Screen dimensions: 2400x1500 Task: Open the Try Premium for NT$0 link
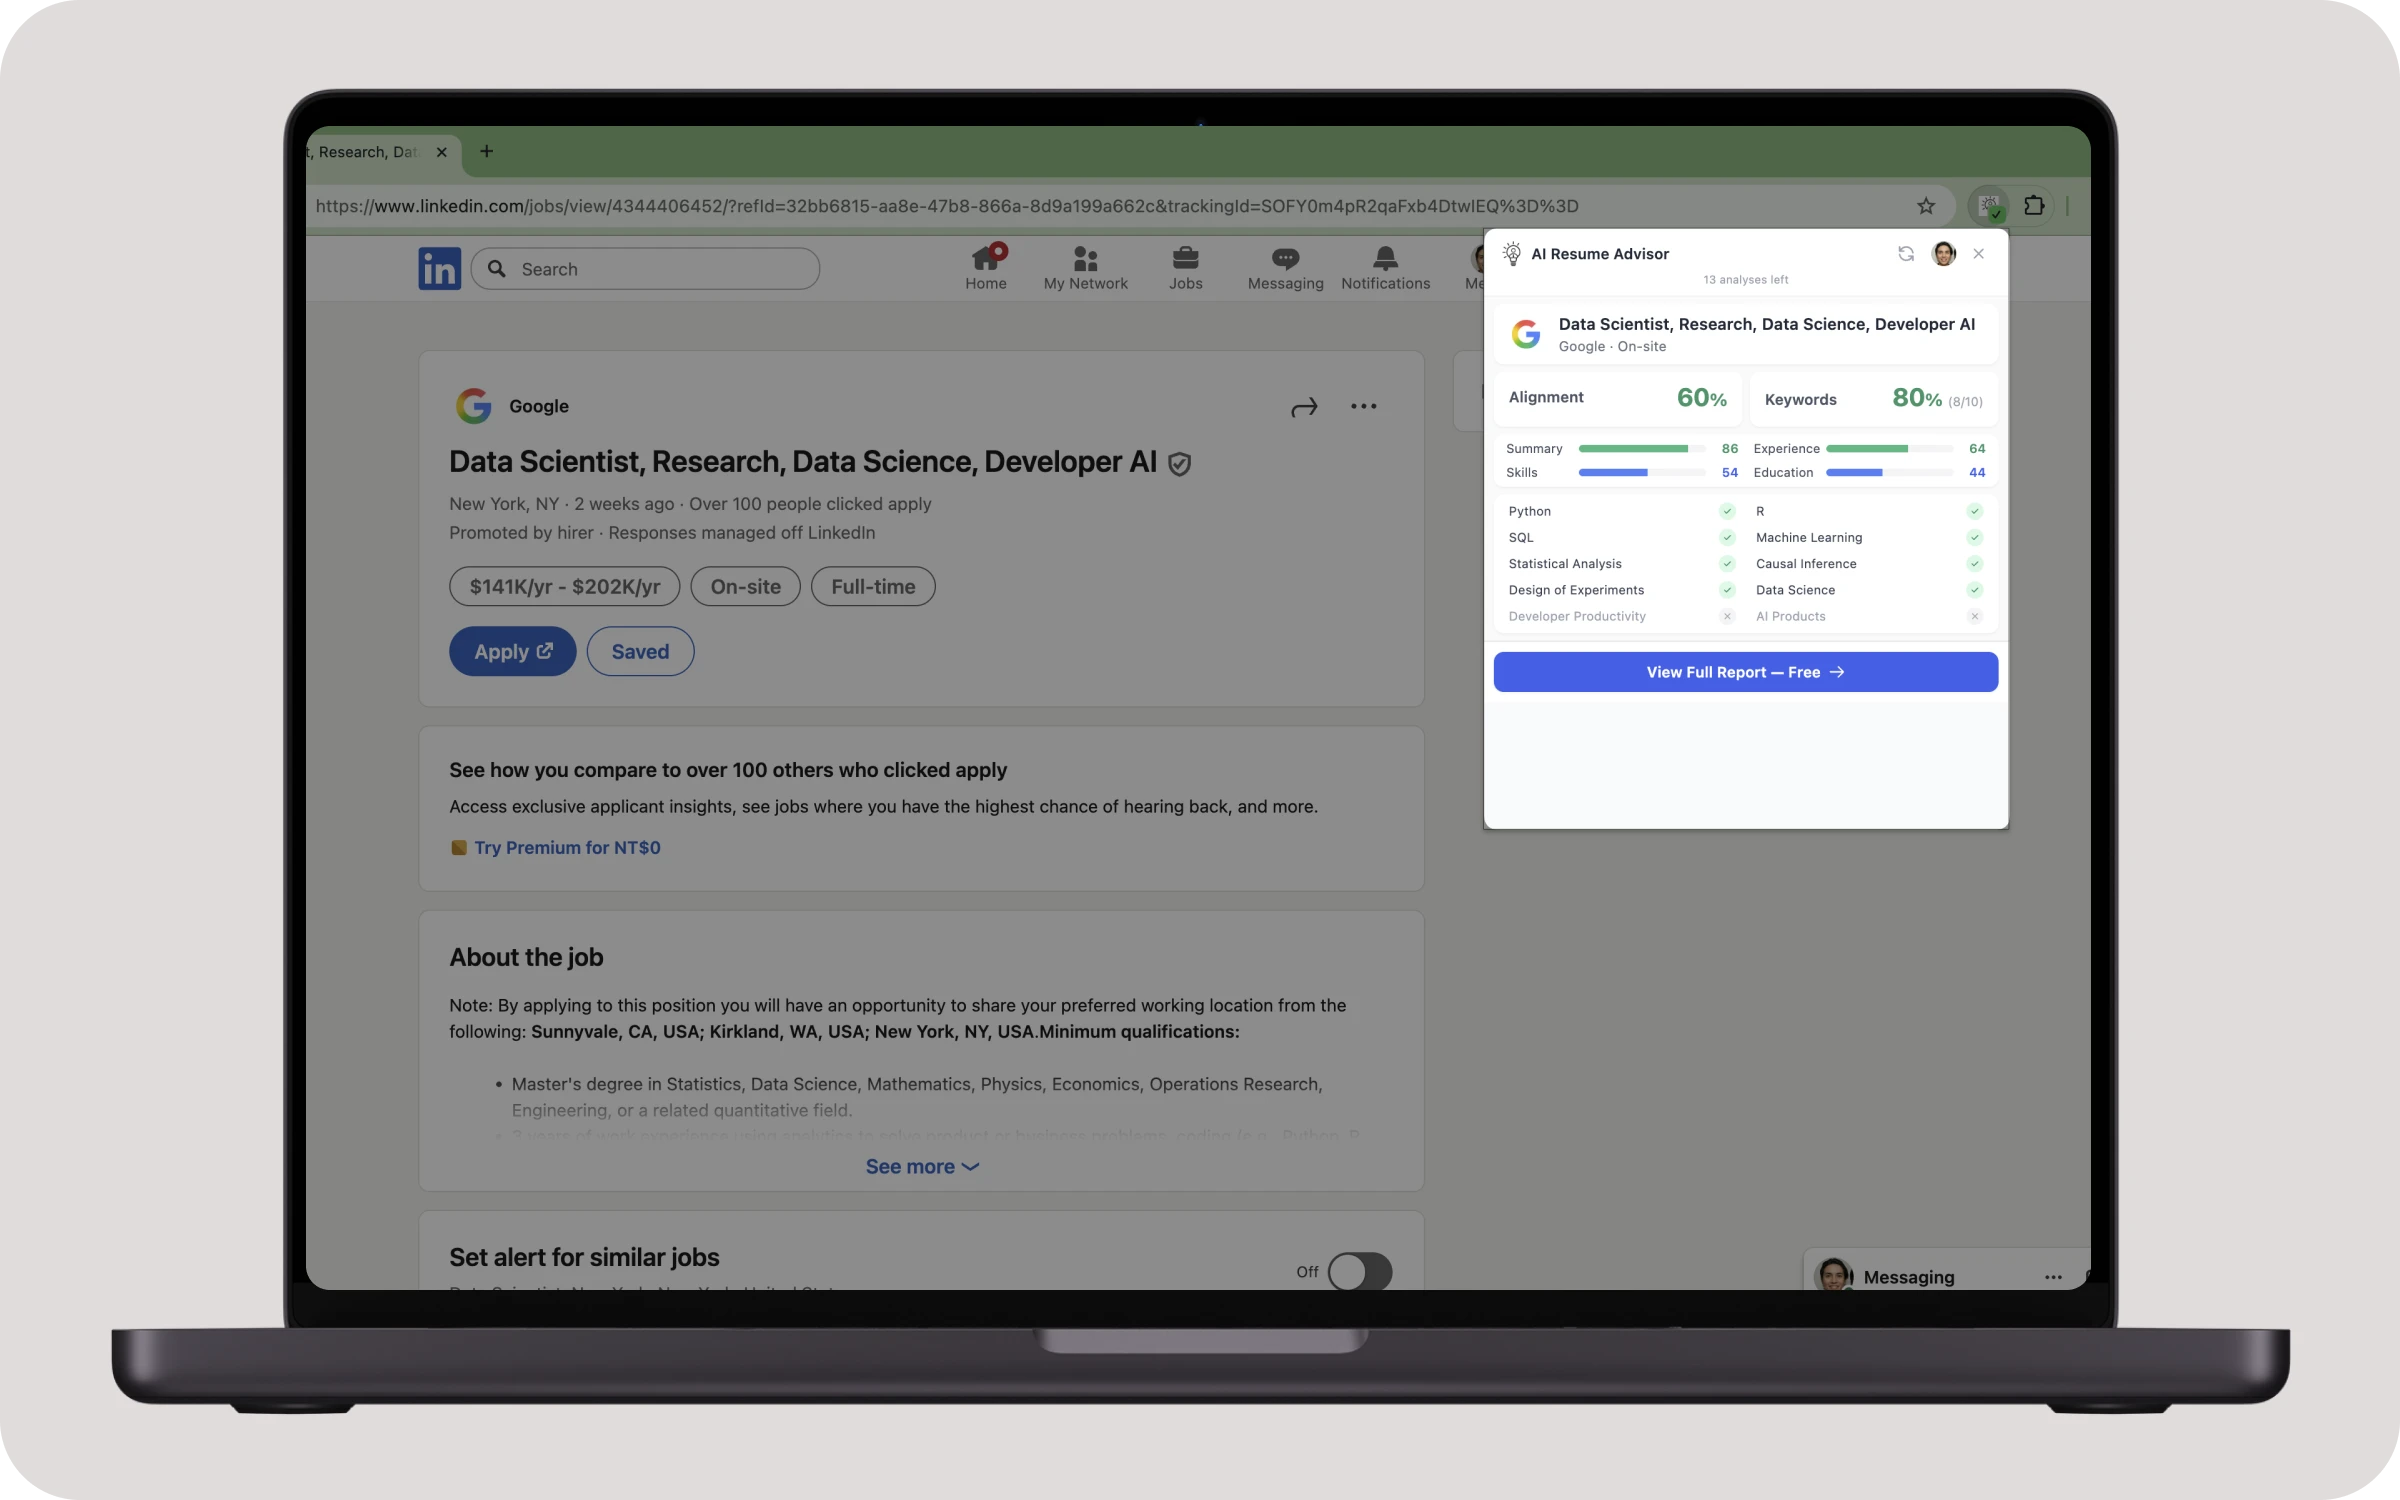coord(567,847)
